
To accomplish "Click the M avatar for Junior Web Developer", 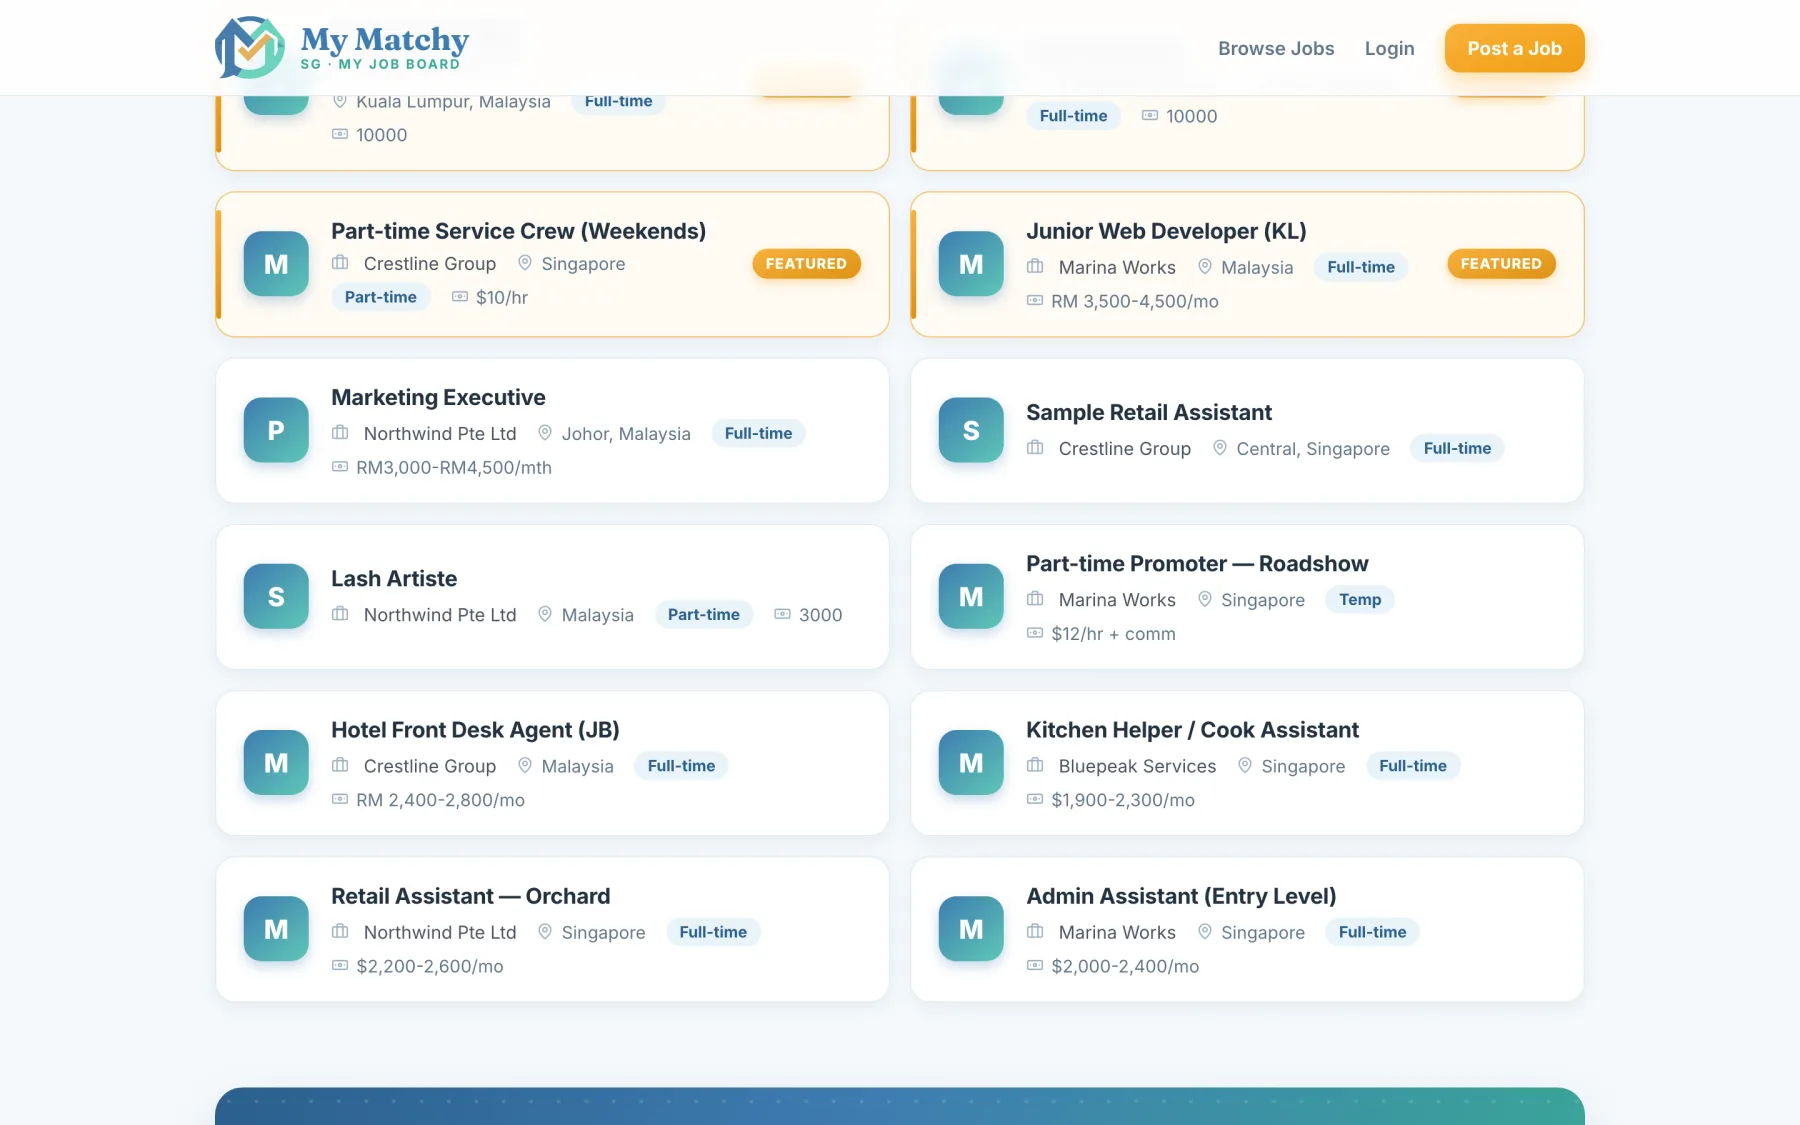I will (971, 264).
